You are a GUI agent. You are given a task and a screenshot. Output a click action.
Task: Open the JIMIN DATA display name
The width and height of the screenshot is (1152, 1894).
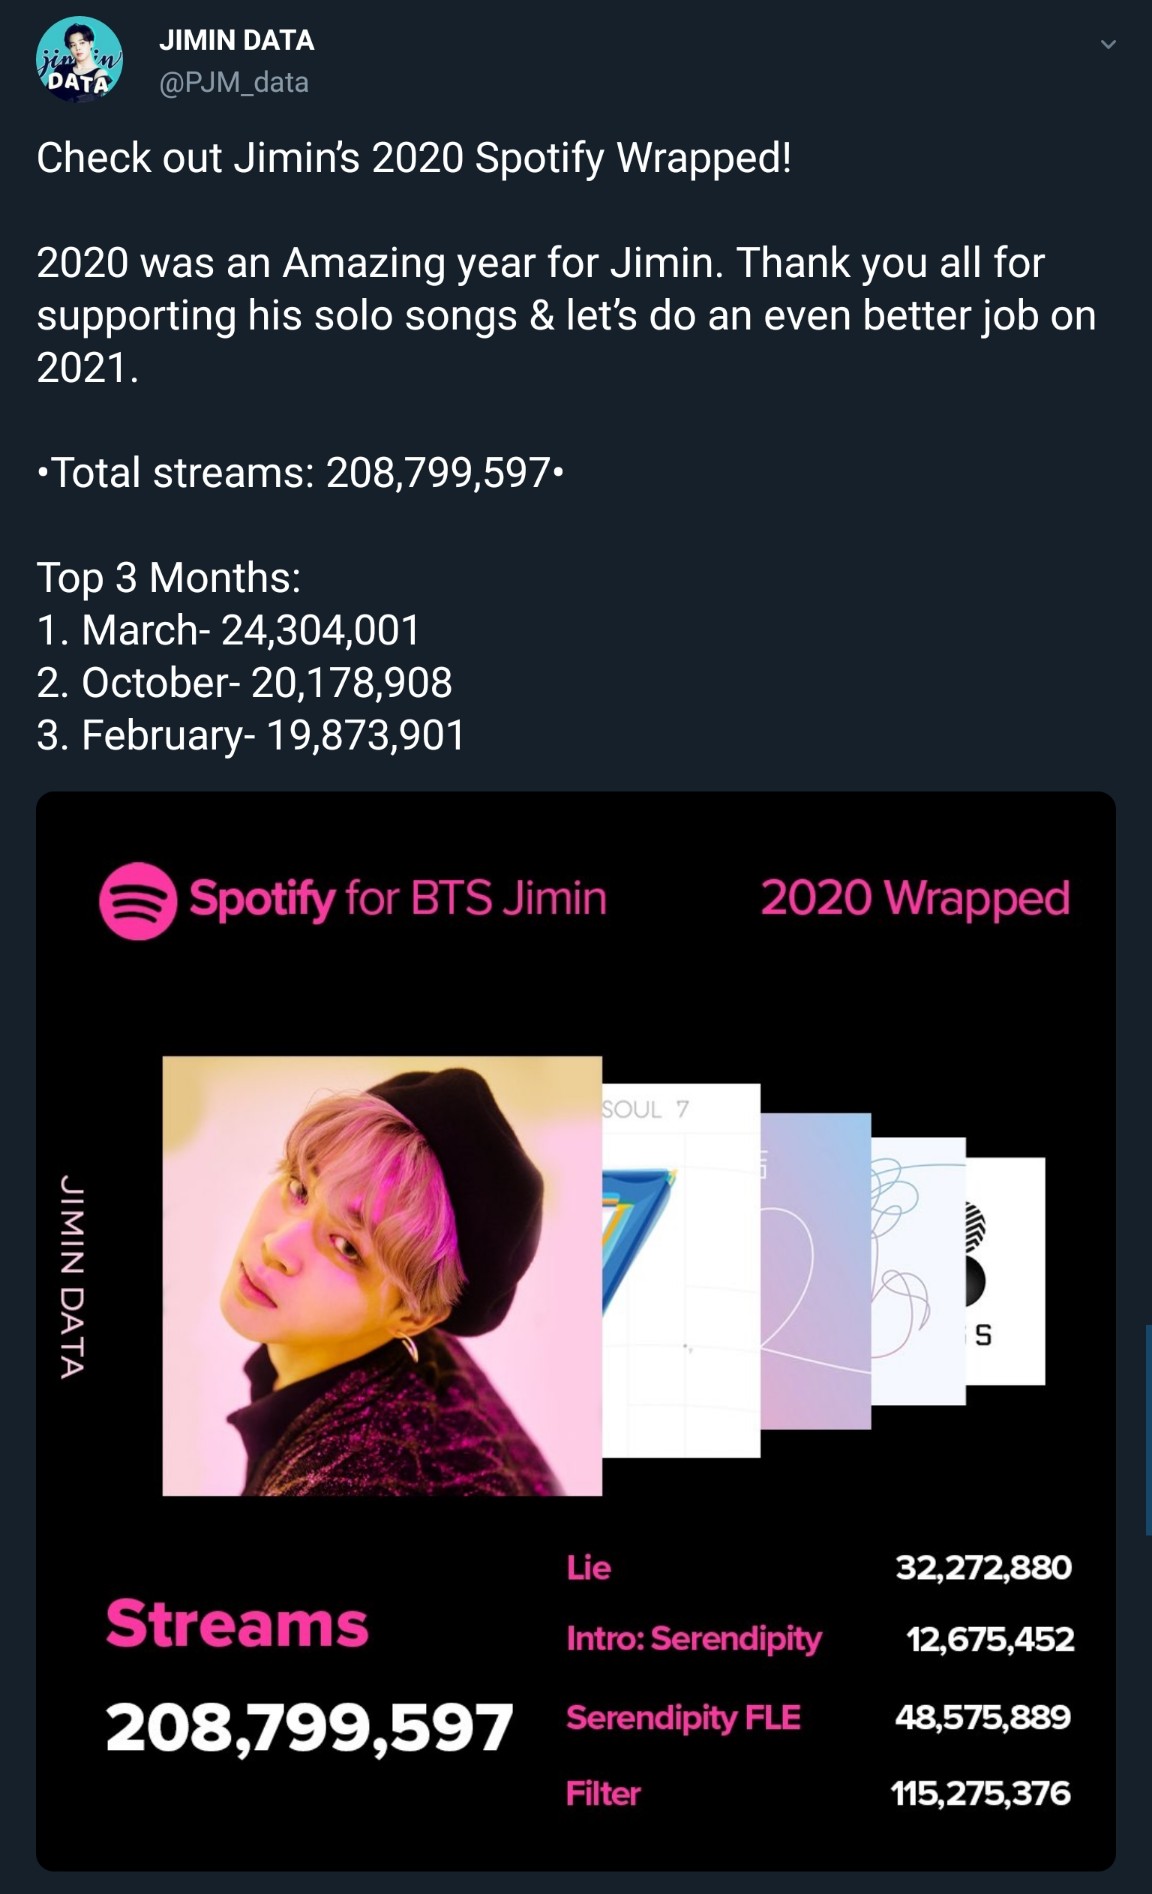tap(237, 40)
